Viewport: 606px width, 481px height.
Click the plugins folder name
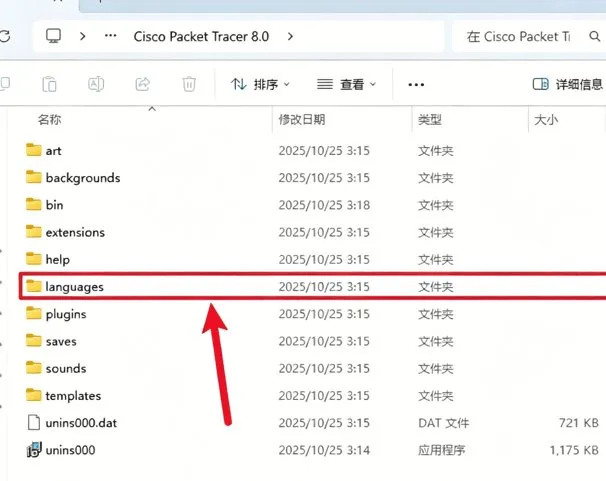[x=66, y=314]
